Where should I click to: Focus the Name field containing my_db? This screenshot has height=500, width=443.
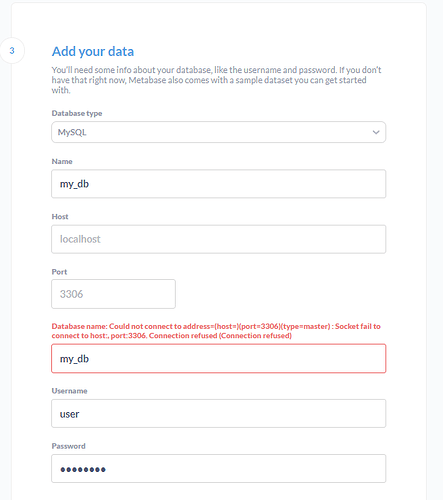point(218,184)
